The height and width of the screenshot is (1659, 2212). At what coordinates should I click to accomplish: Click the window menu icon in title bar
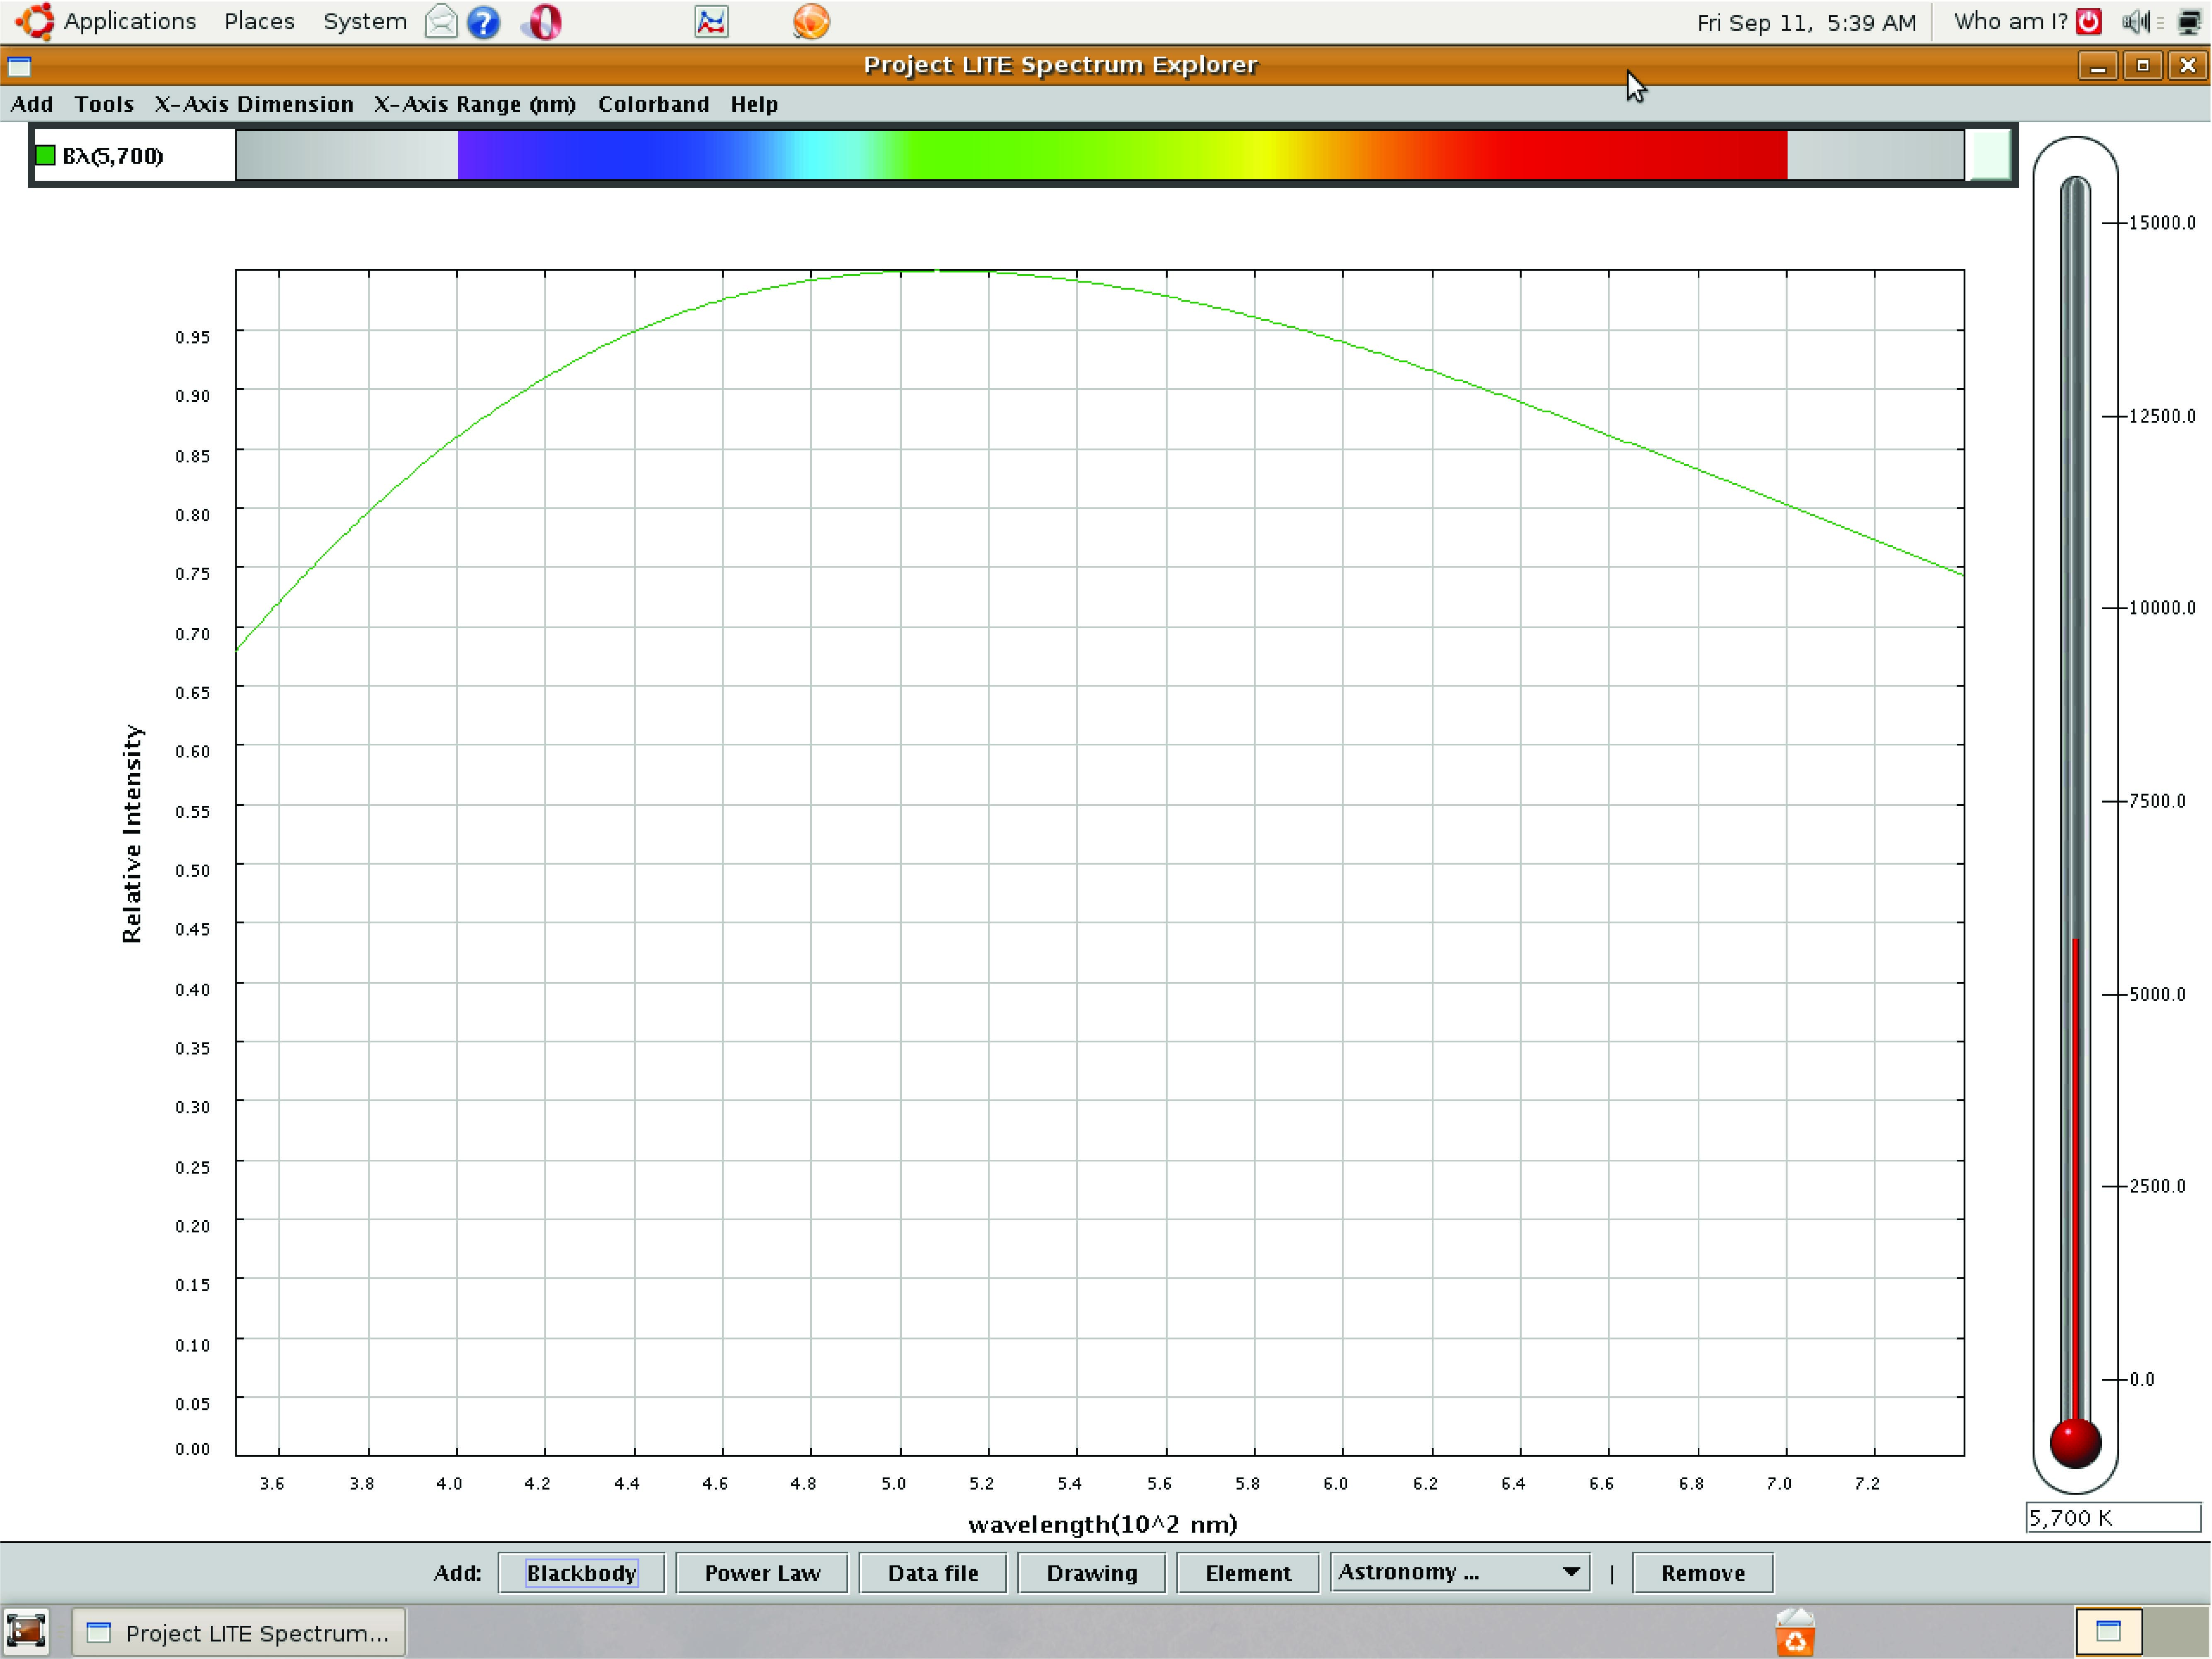pos(19,67)
